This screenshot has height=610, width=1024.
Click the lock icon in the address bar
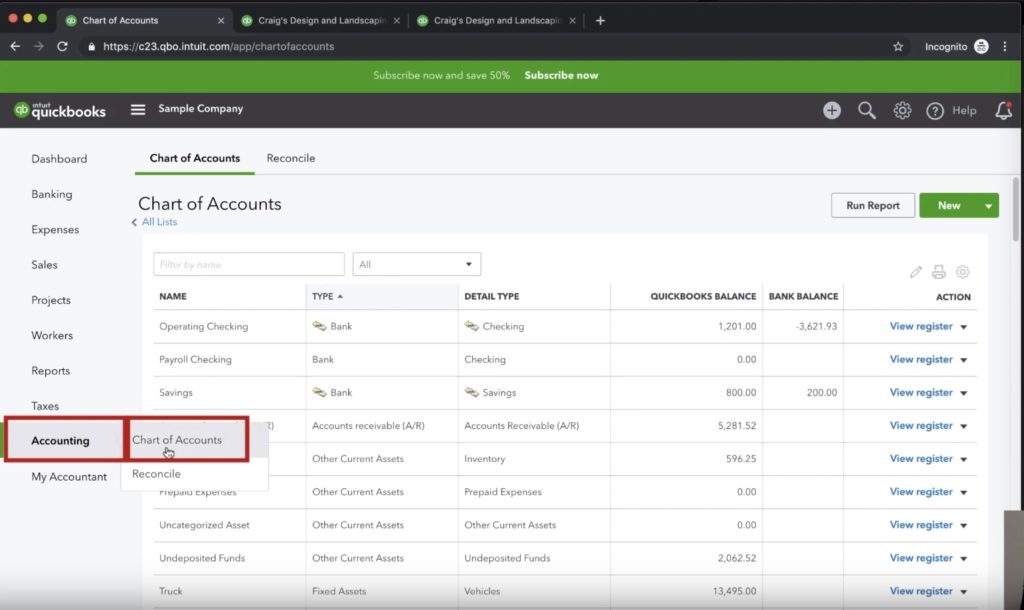coord(91,46)
